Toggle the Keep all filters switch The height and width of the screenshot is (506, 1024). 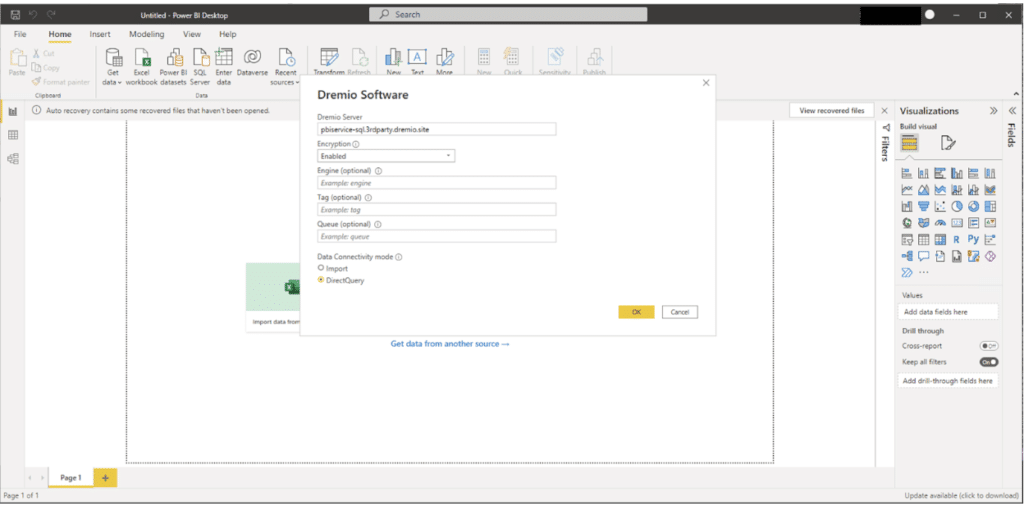click(989, 362)
